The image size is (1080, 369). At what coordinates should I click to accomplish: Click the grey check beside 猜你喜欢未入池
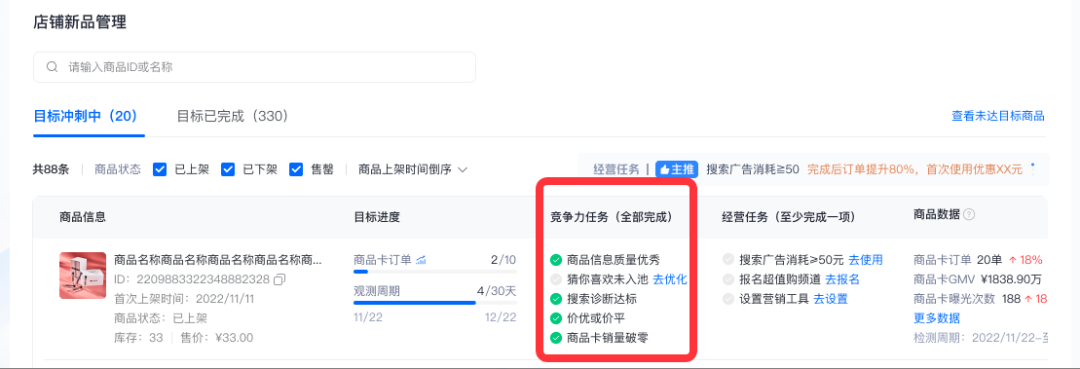tap(556, 280)
